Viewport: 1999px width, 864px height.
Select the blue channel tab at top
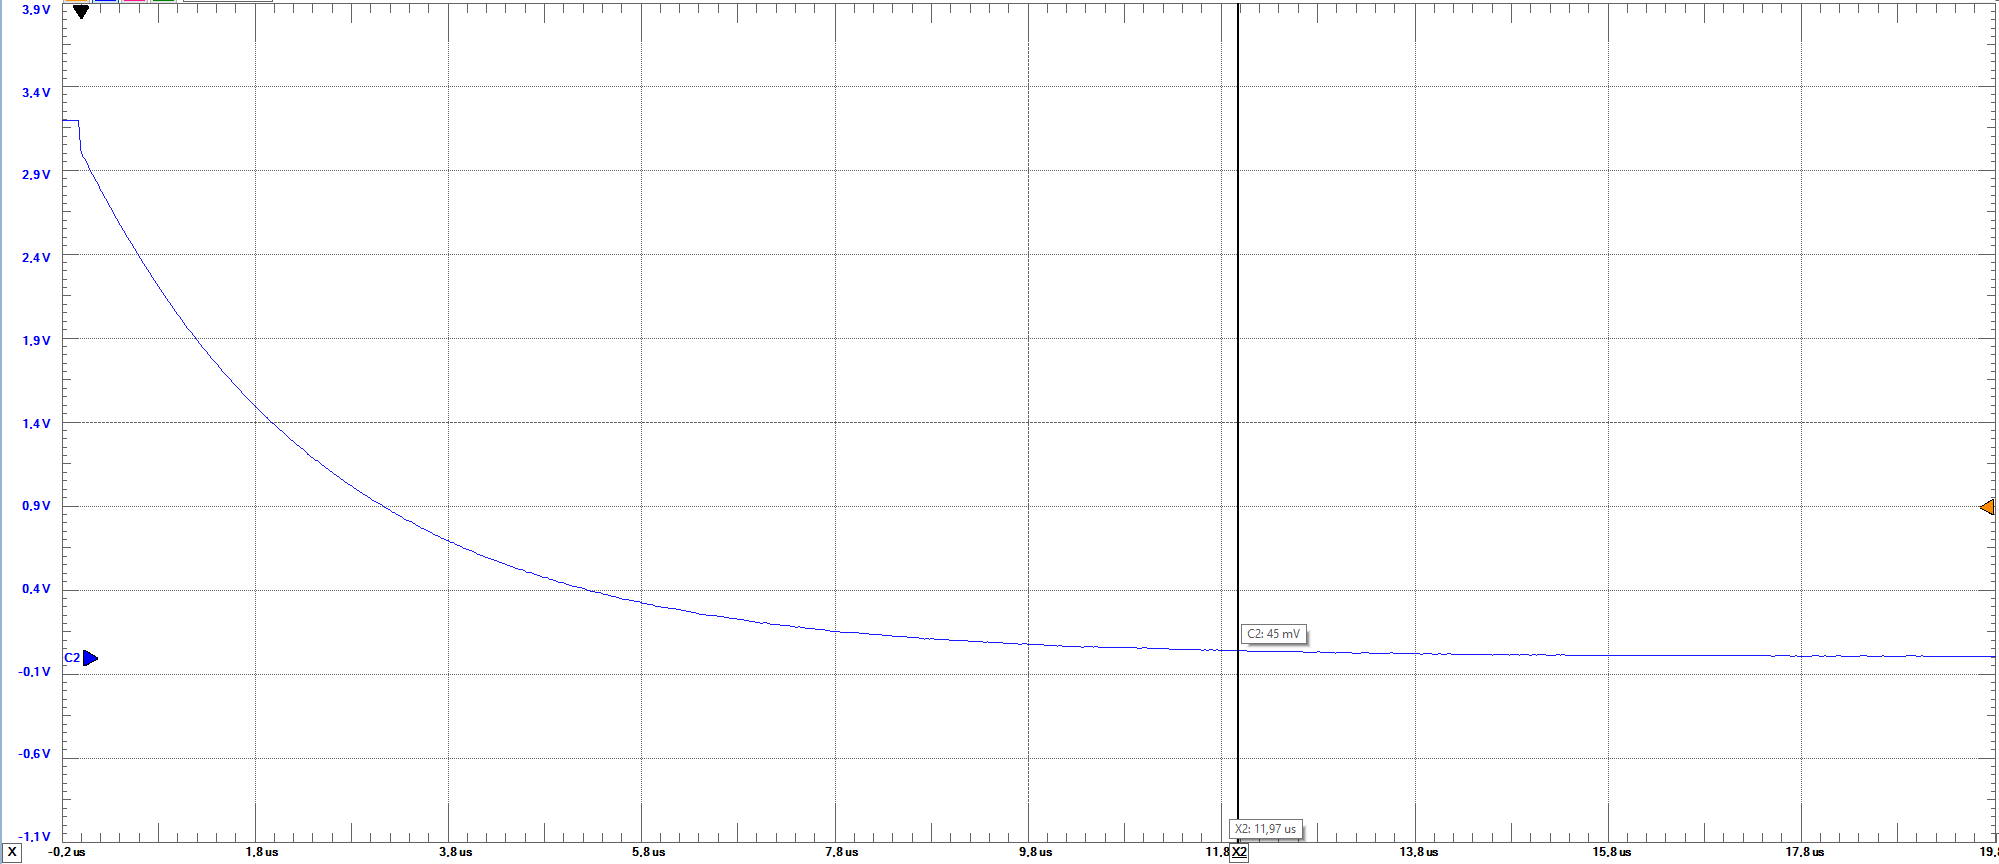pos(105,1)
